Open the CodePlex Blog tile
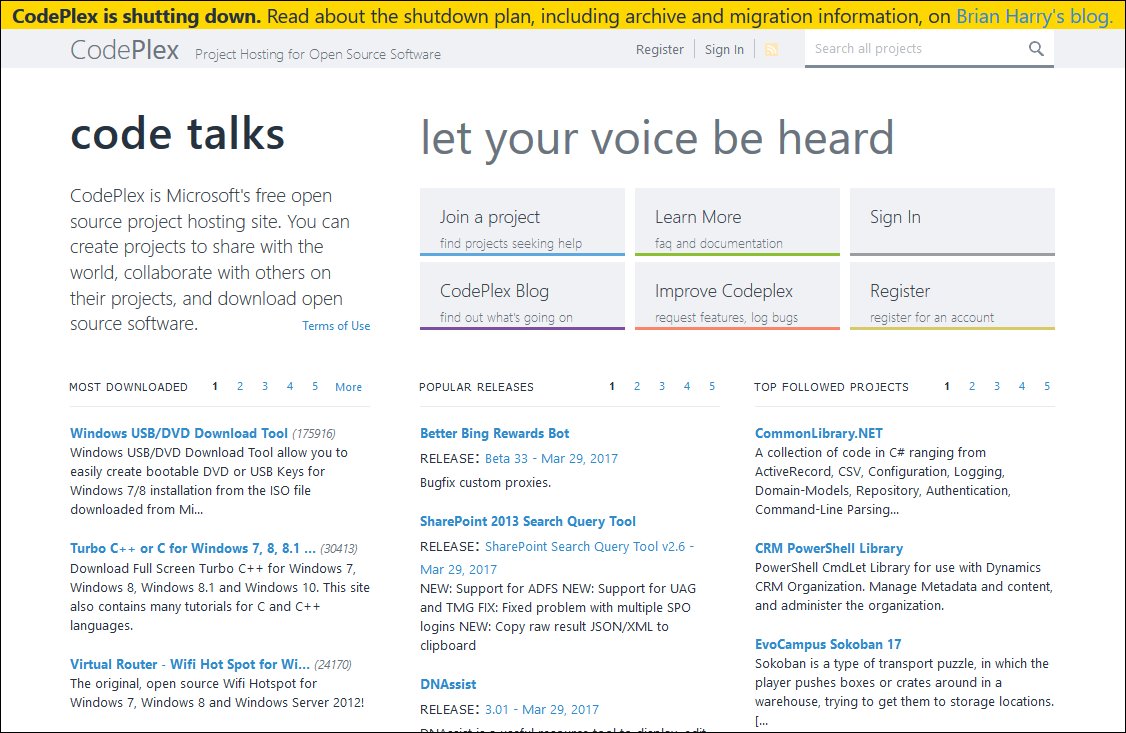 click(x=522, y=296)
